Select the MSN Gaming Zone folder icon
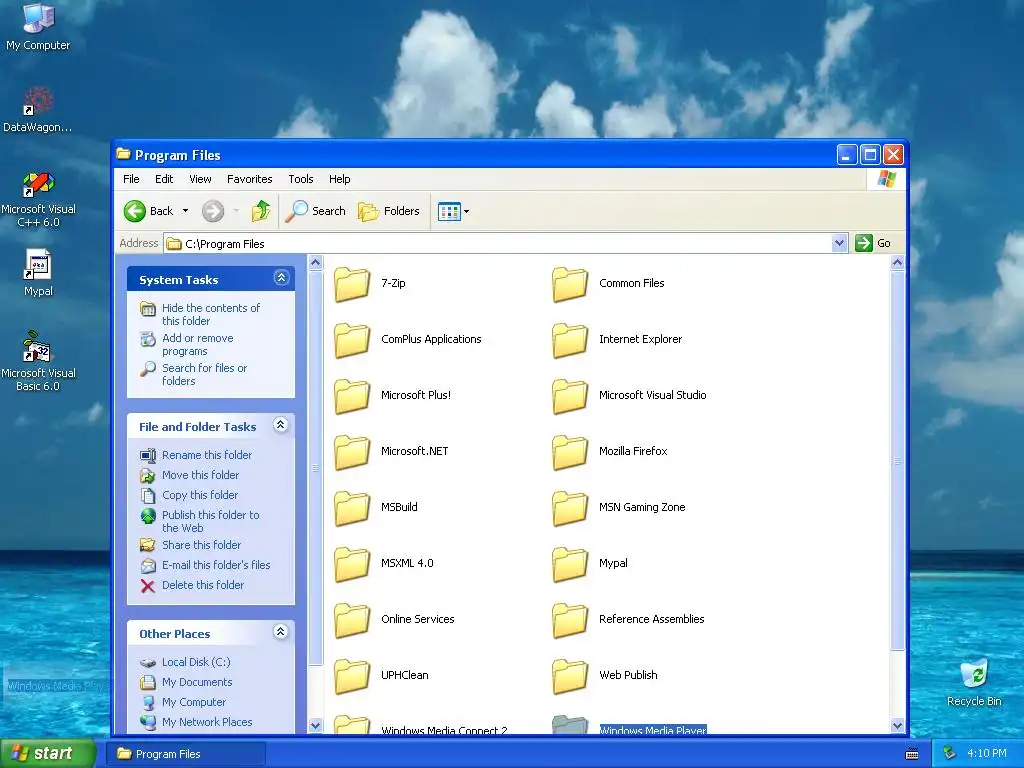 coord(569,508)
